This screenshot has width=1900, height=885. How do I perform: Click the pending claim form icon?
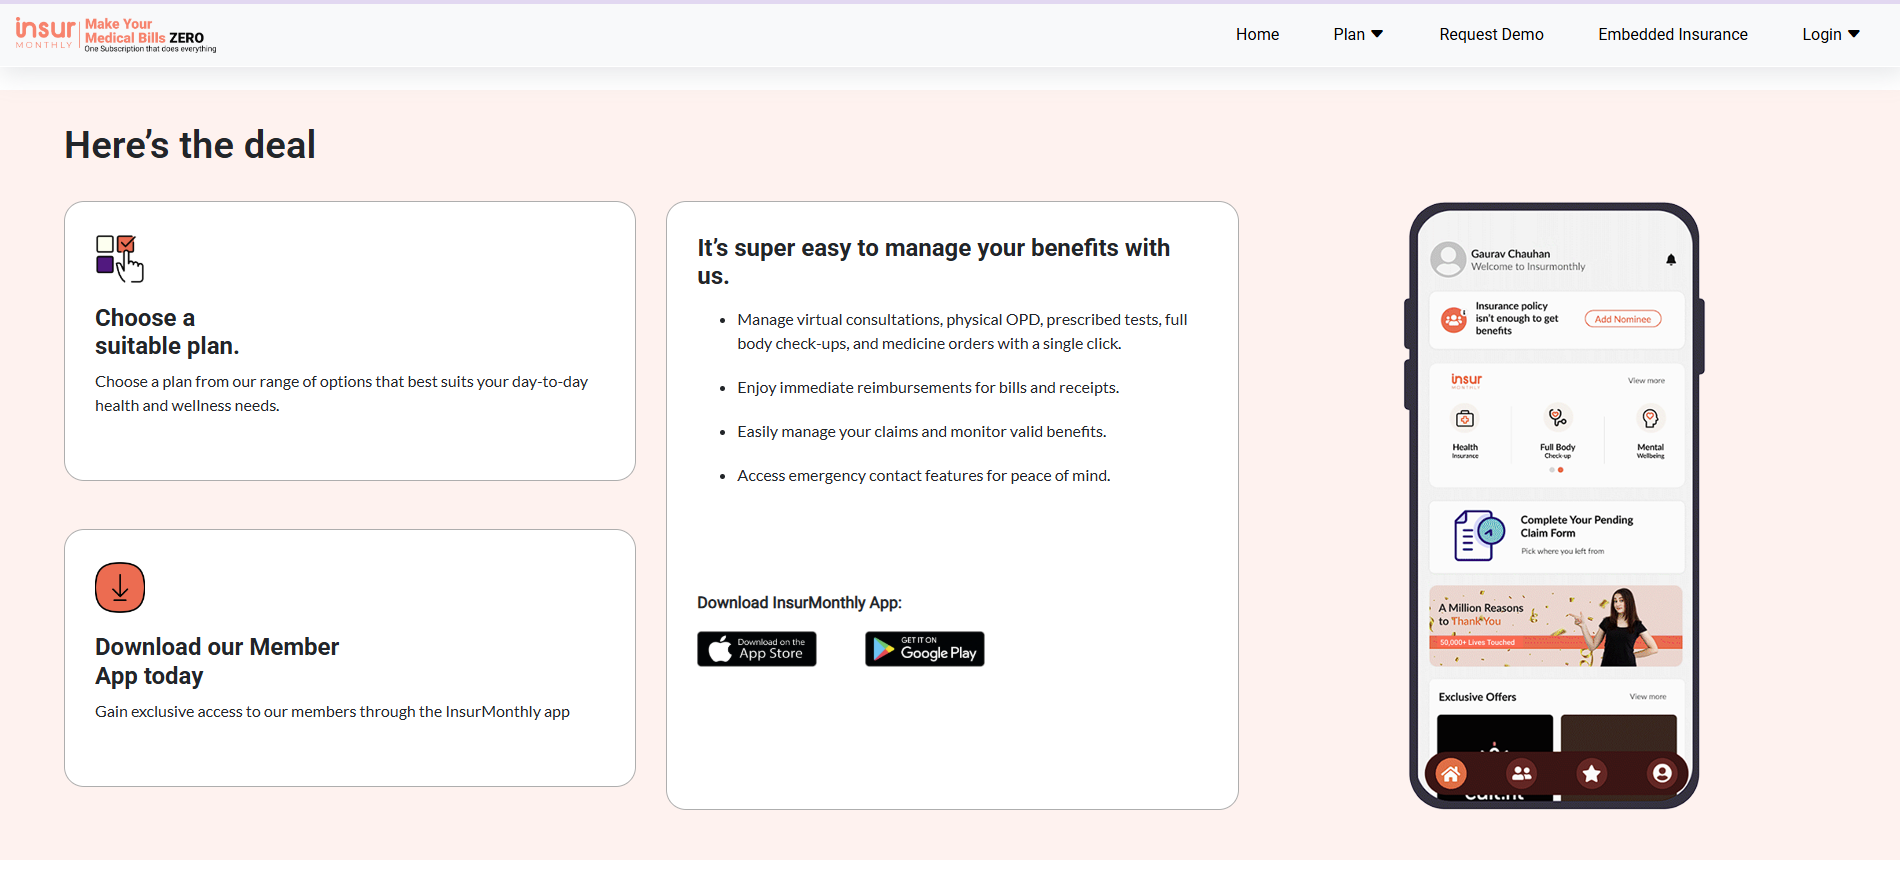click(1479, 535)
